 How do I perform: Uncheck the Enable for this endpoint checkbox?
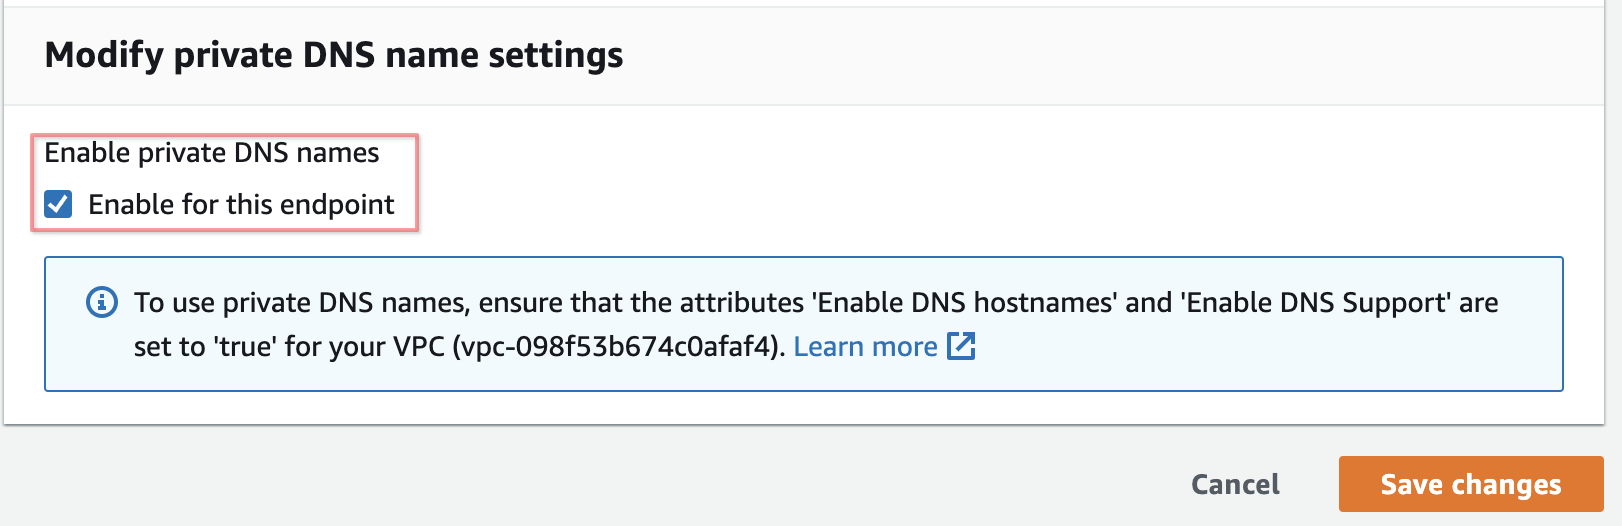(58, 205)
